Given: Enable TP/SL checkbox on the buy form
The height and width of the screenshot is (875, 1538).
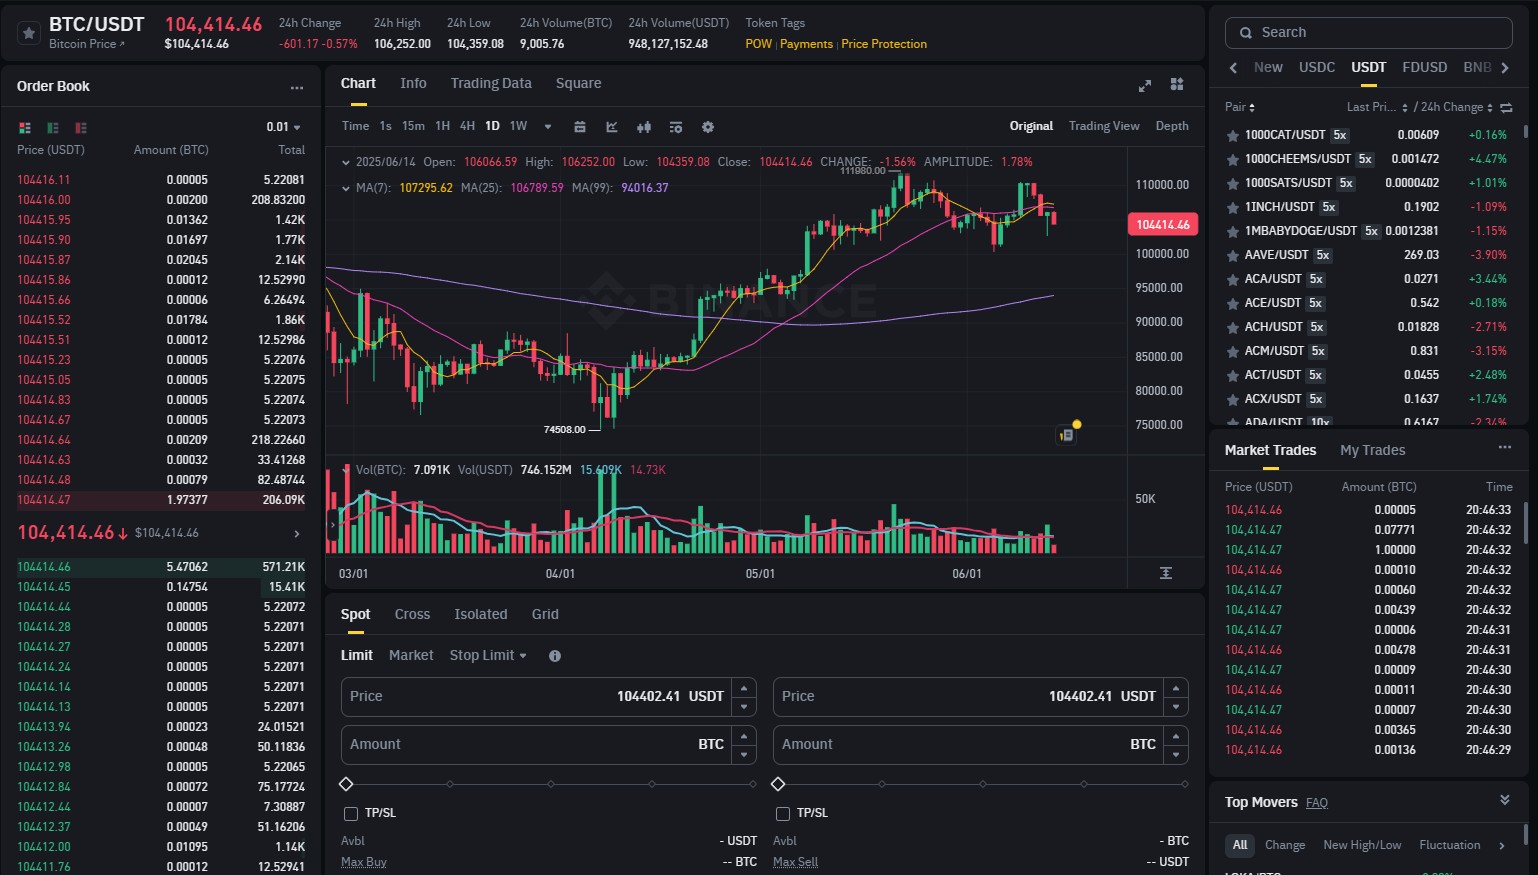Looking at the screenshot, I should pyautogui.click(x=350, y=813).
